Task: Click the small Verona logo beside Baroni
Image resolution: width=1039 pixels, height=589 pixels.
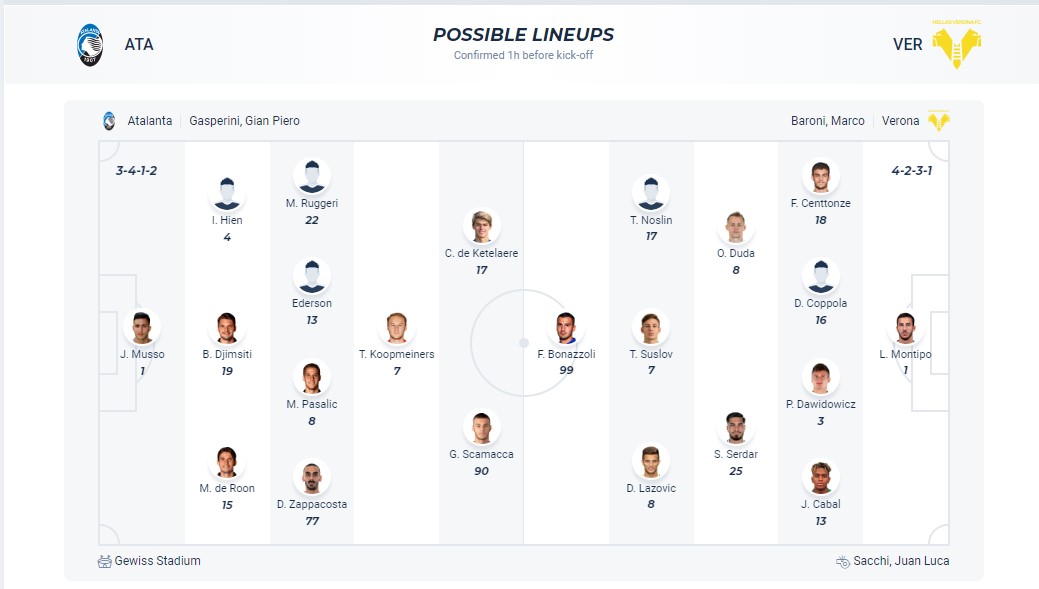Action: [938, 121]
